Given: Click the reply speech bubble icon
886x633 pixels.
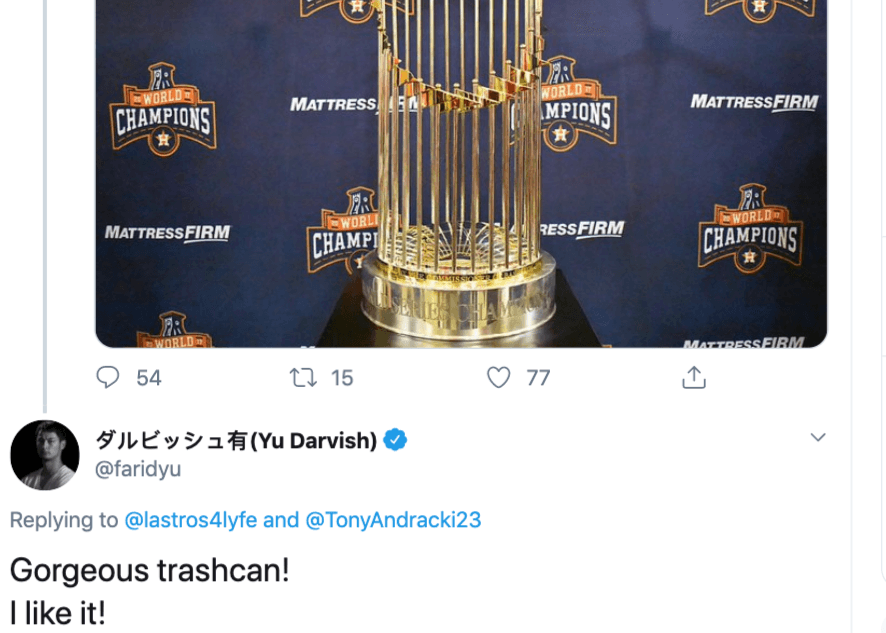Looking at the screenshot, I should pos(108,377).
